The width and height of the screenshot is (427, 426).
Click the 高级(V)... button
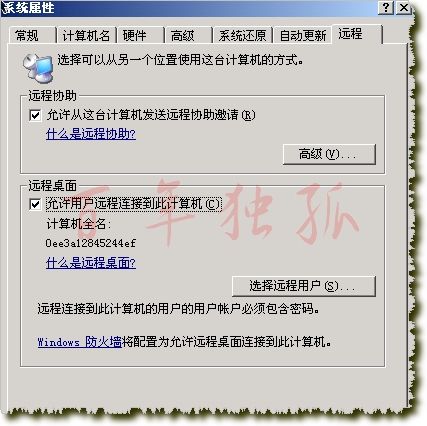coord(329,154)
